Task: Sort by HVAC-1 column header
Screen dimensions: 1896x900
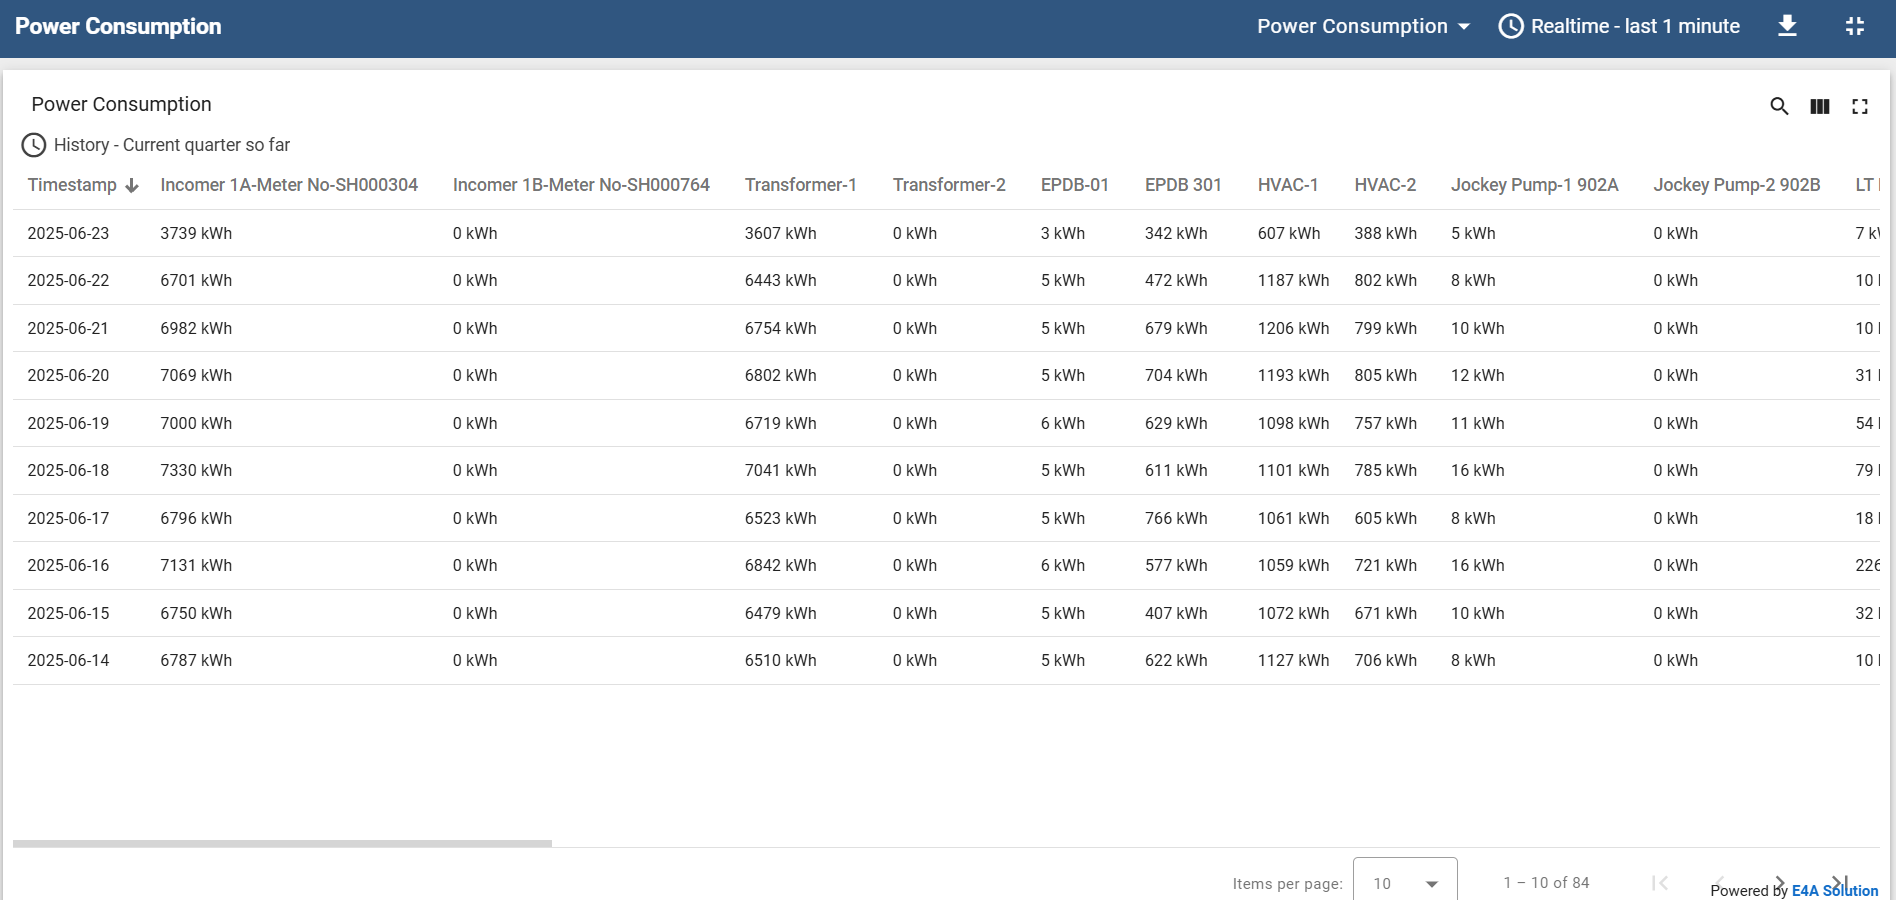Action: (x=1287, y=185)
